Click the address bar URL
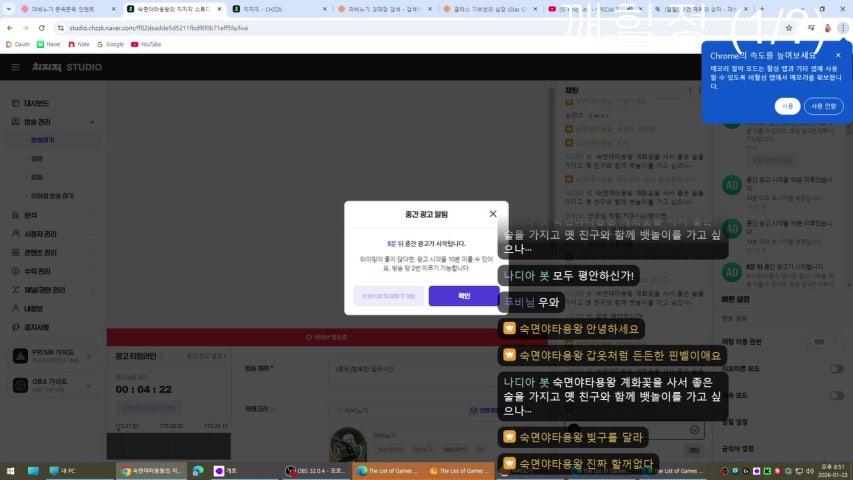The width and height of the screenshot is (853, 480). [x=158, y=28]
